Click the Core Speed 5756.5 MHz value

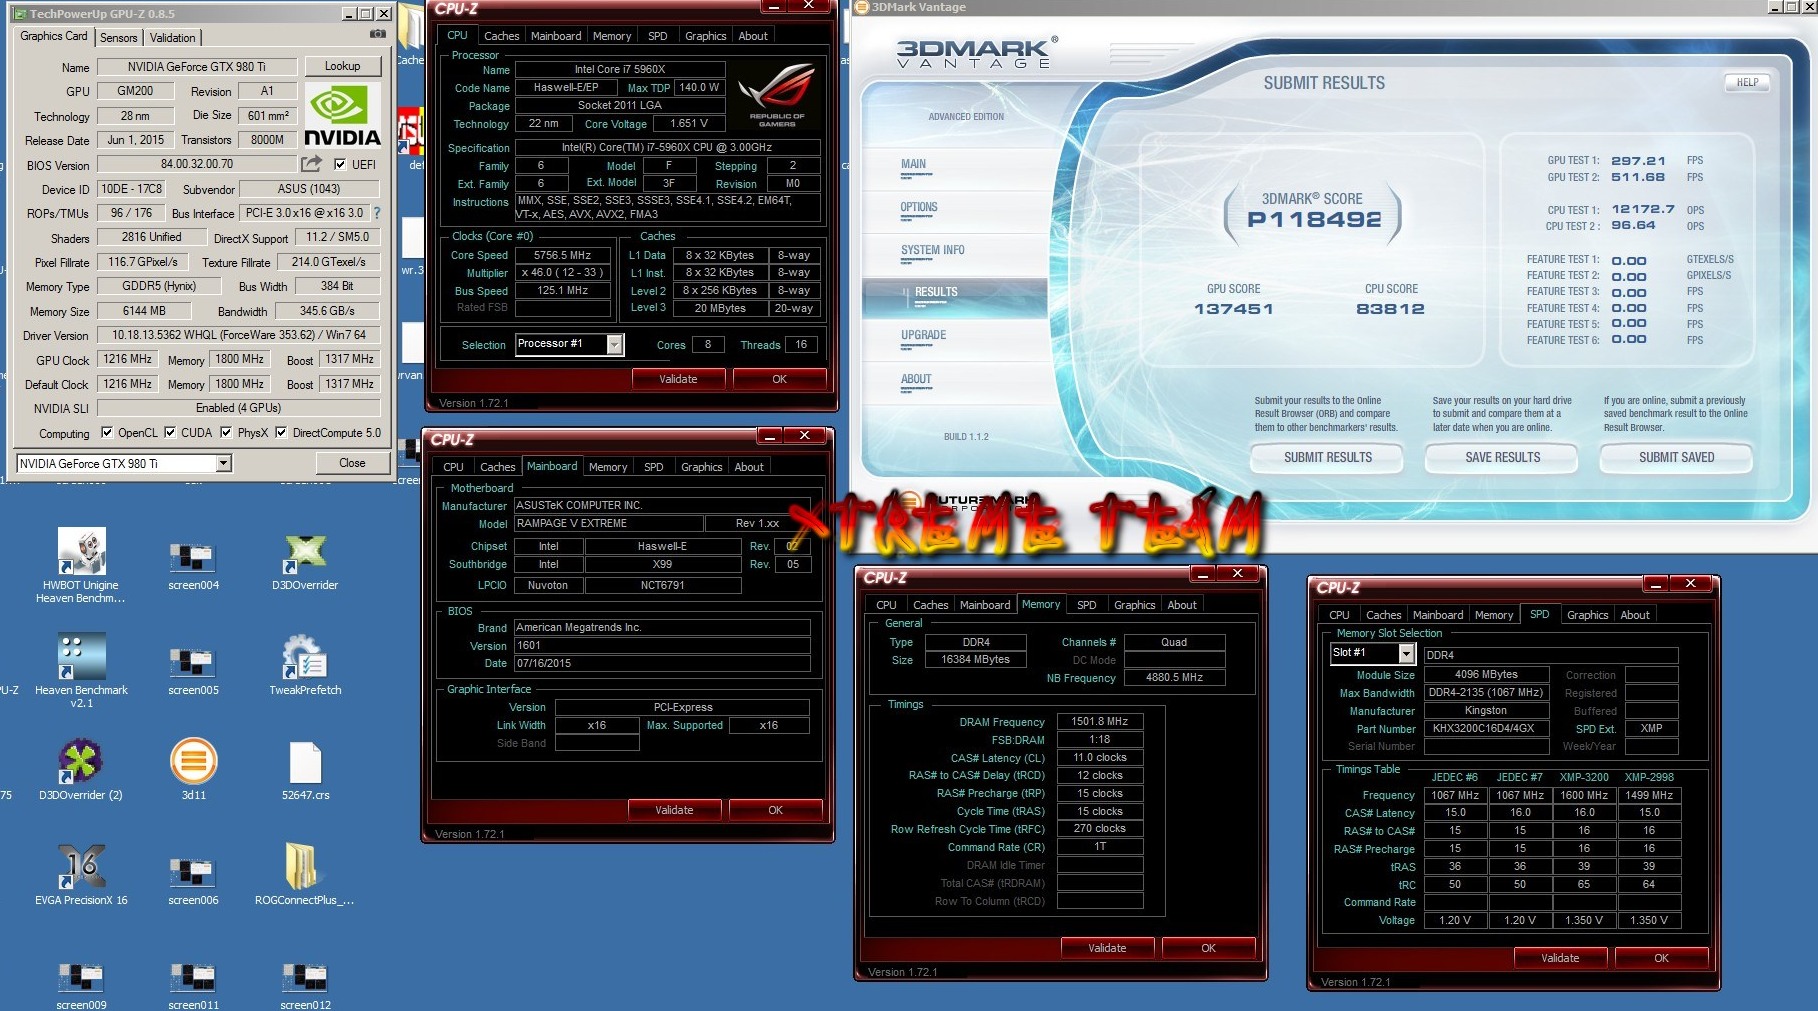[x=562, y=255]
